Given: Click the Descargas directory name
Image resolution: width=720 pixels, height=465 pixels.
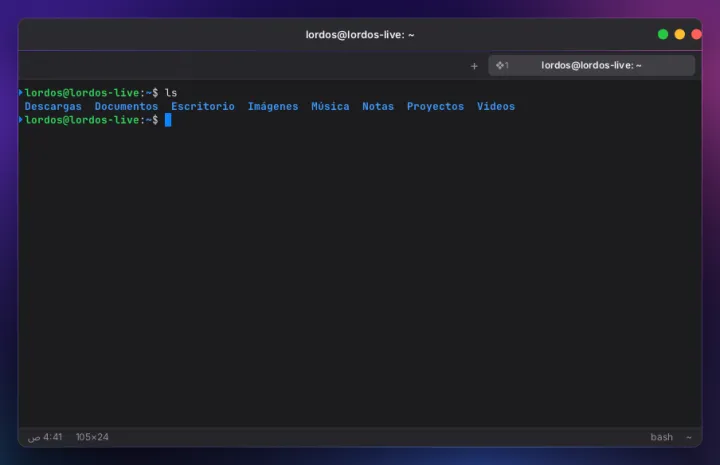Looking at the screenshot, I should (53, 106).
